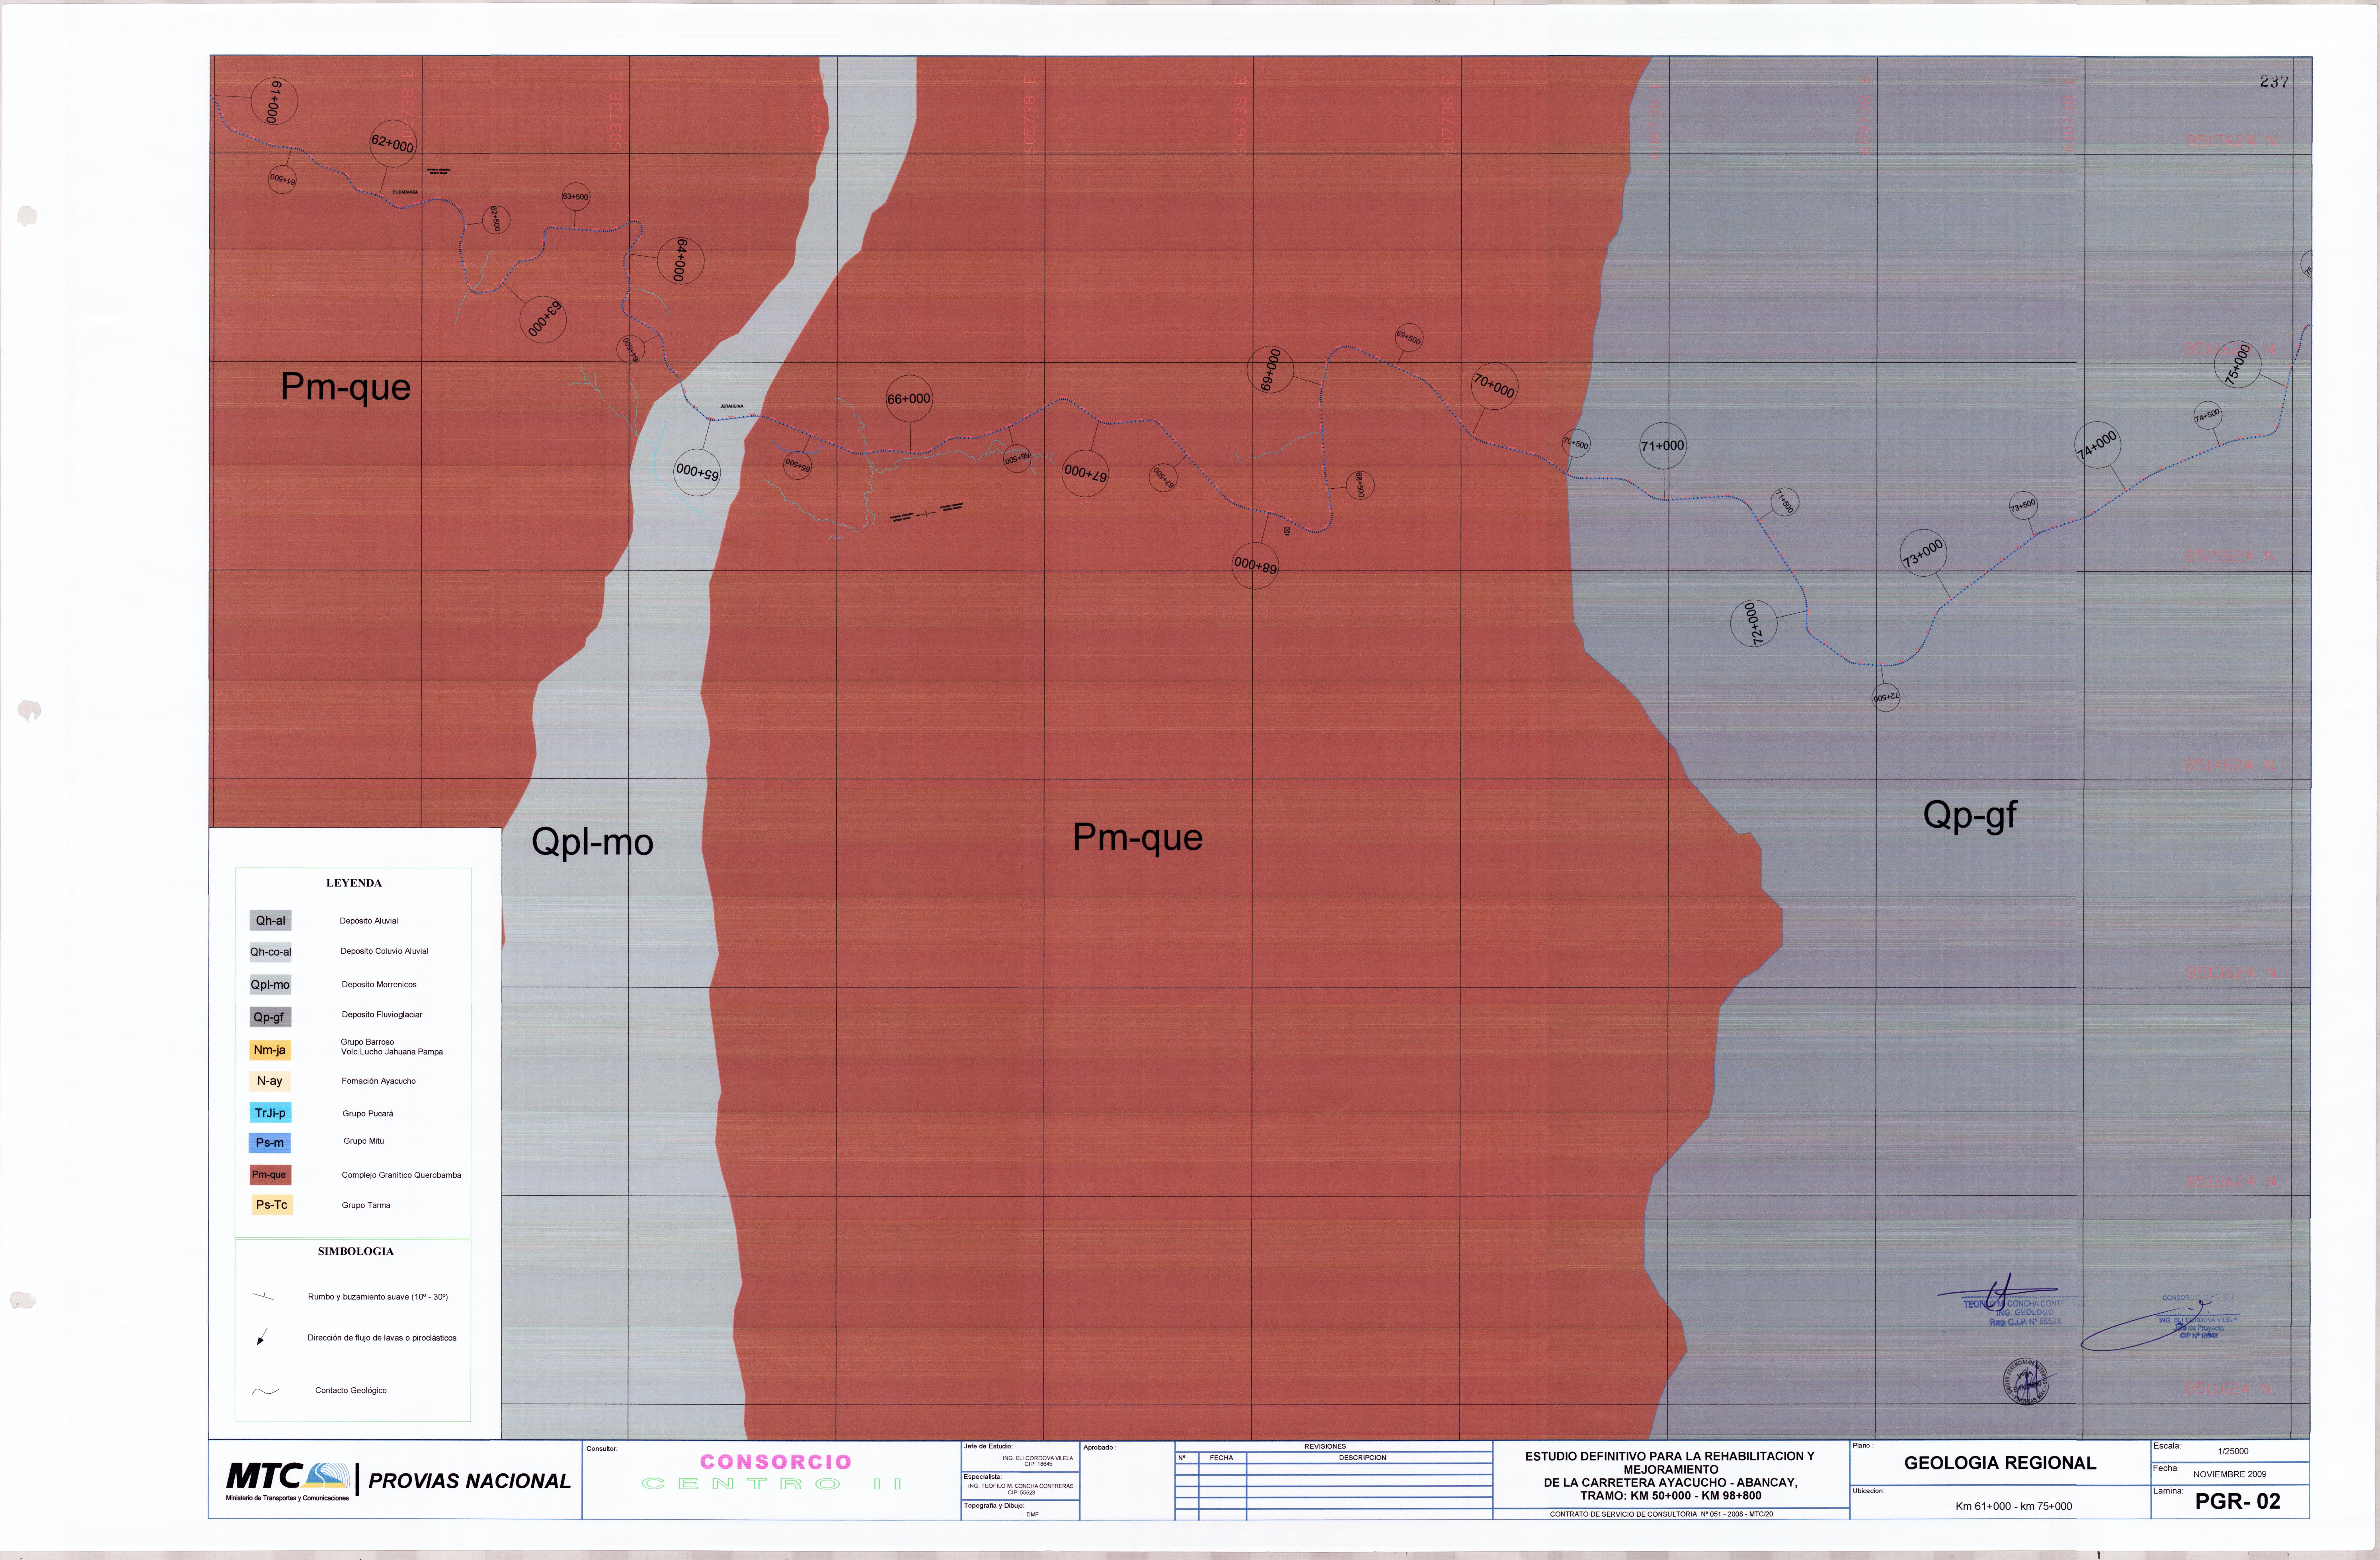Click the large Qpl-mo map label
This screenshot has height=1560, width=2380.
coord(592,842)
